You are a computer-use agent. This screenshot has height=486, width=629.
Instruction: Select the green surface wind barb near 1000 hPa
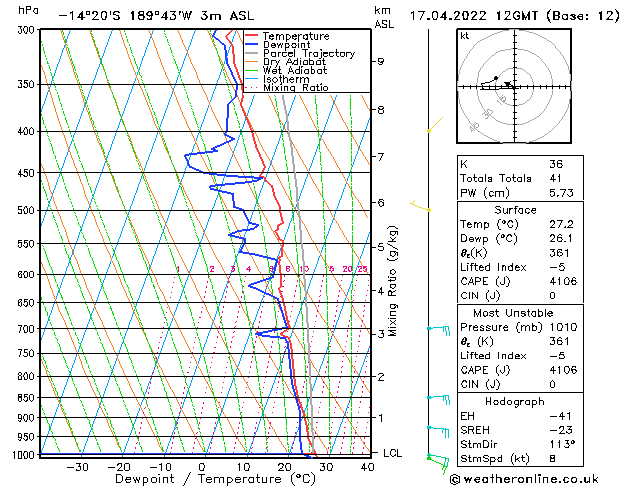tap(435, 459)
